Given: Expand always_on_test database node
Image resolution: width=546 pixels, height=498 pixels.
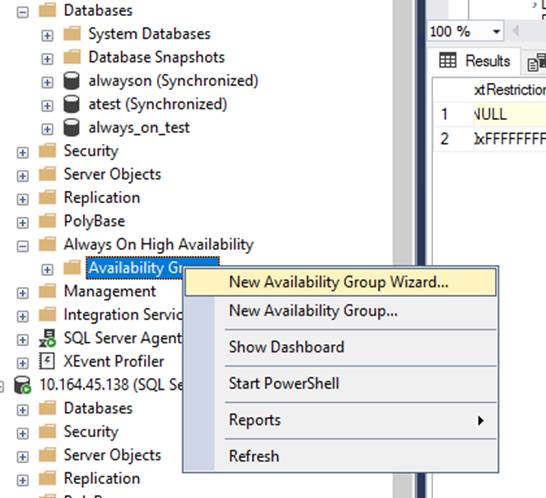Looking at the screenshot, I should 47,129.
